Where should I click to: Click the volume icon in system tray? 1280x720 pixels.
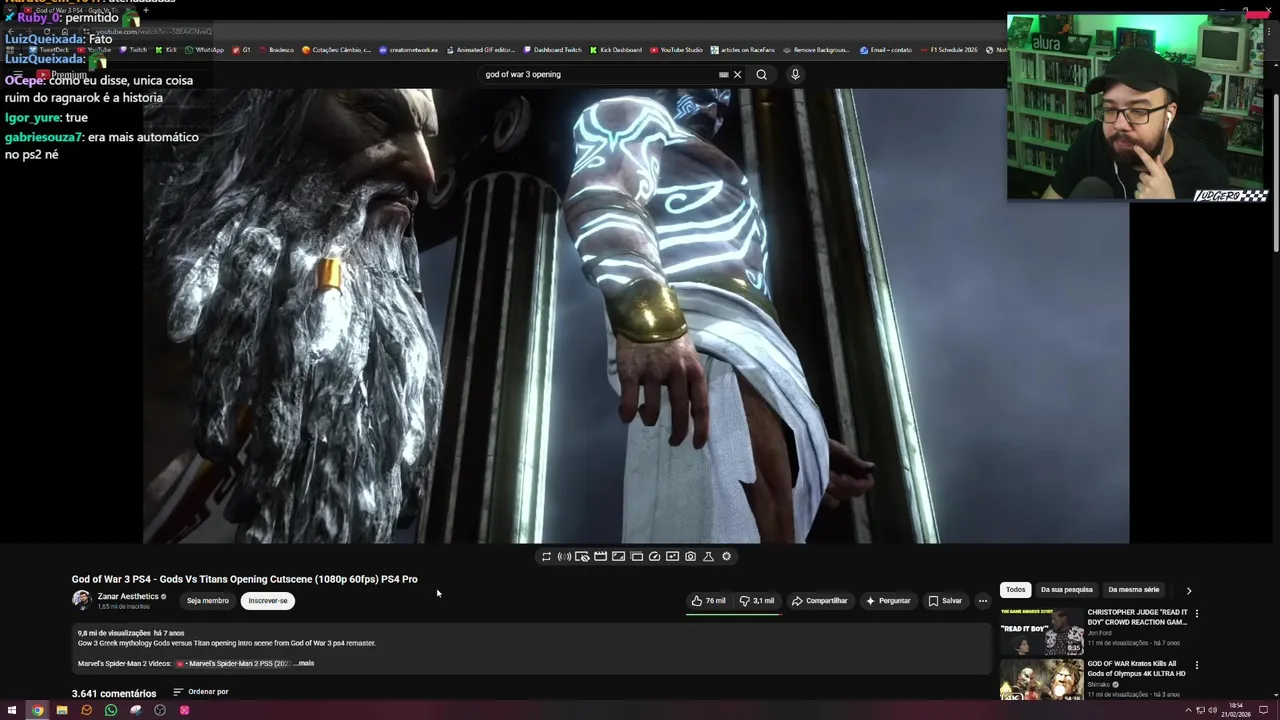coord(1212,711)
